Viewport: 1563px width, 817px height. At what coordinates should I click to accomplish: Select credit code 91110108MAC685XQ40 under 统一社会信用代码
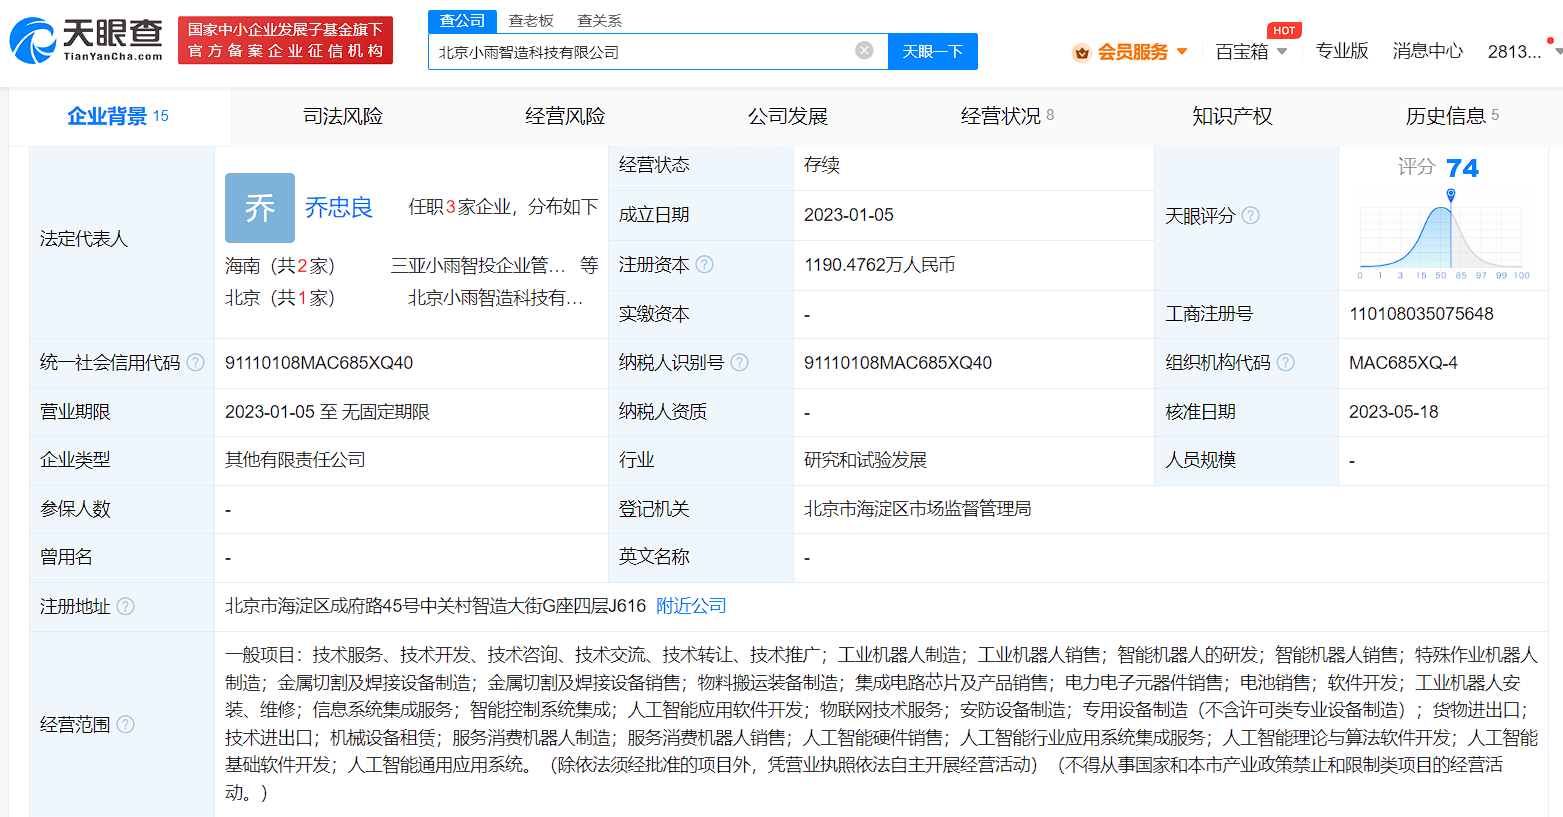319,363
